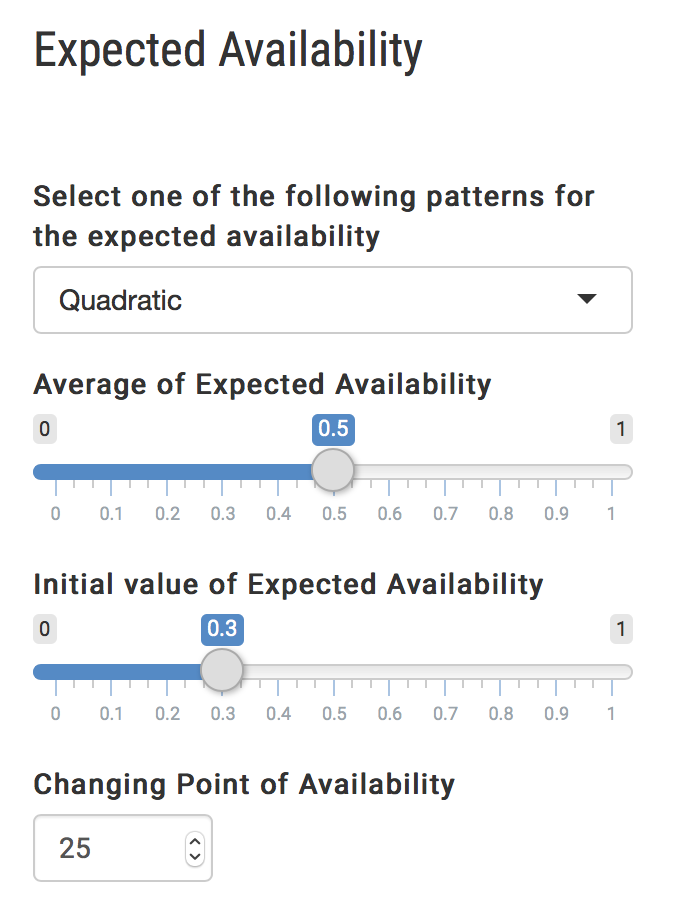Click the Average of Expected Availability slider handle
The width and height of the screenshot is (690, 906).
point(333,471)
